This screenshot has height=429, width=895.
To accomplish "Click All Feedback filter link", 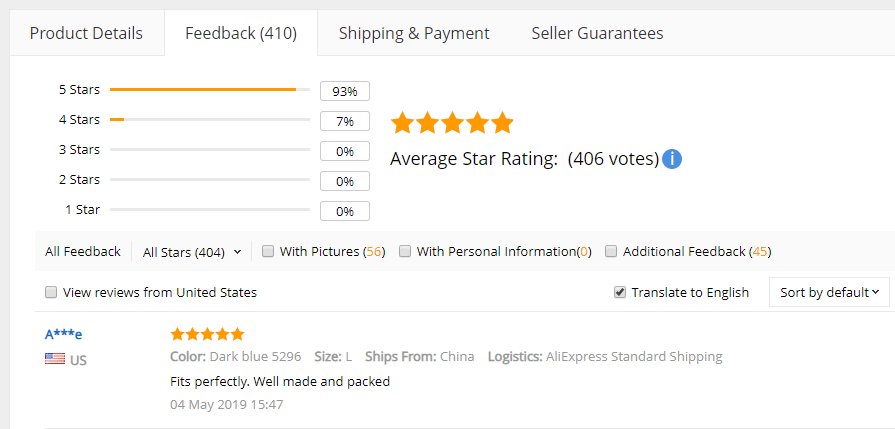I will [83, 252].
